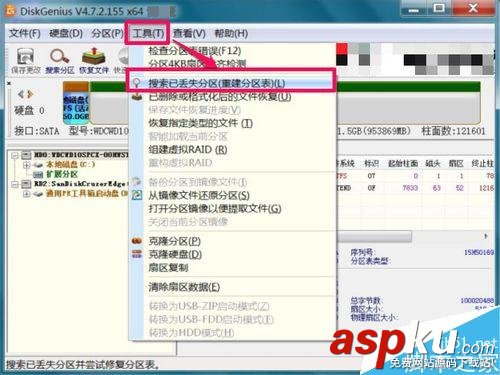Click the partition list horizontal scrollbar thumb
The width and height of the screenshot is (500, 375).
click(x=374, y=237)
